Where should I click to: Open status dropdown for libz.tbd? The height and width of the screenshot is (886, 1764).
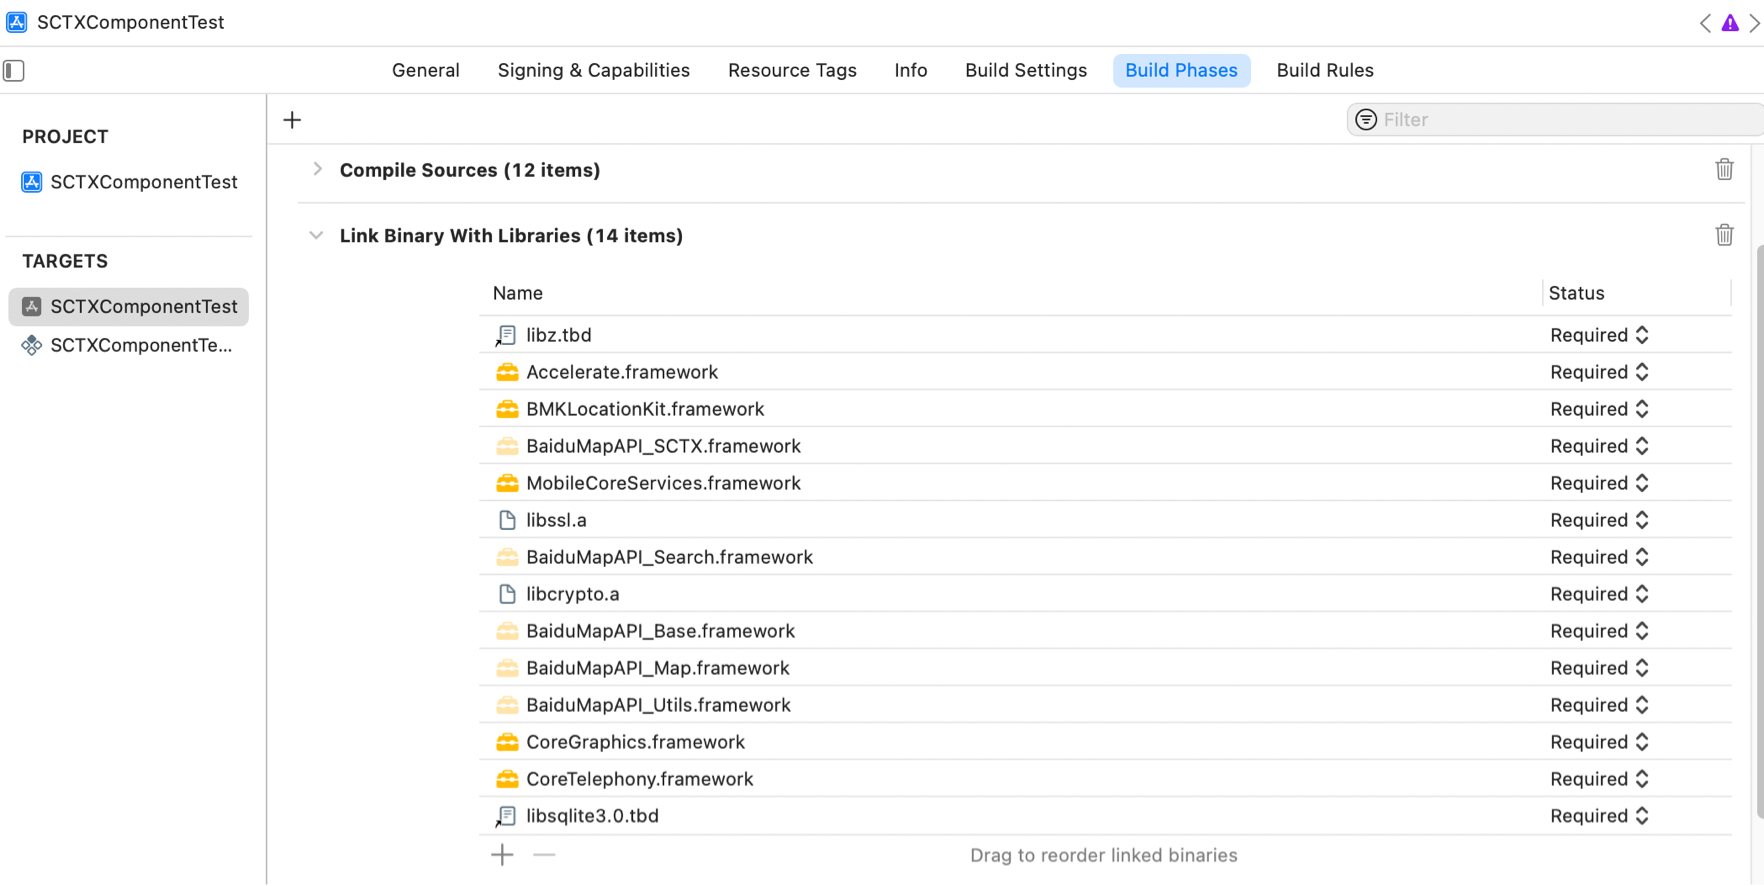coord(1599,335)
